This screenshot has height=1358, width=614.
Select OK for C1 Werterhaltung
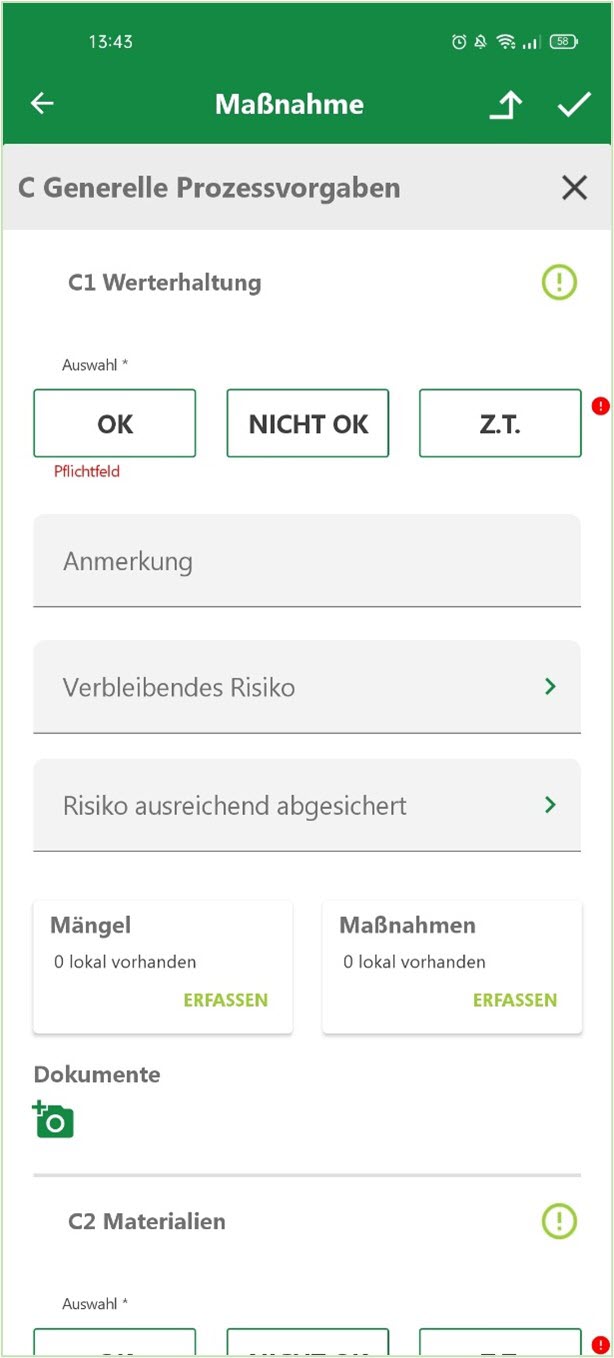coord(114,423)
